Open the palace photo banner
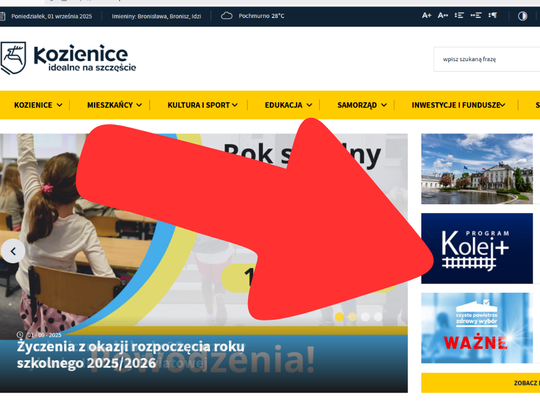The width and height of the screenshot is (540, 407). click(x=477, y=169)
